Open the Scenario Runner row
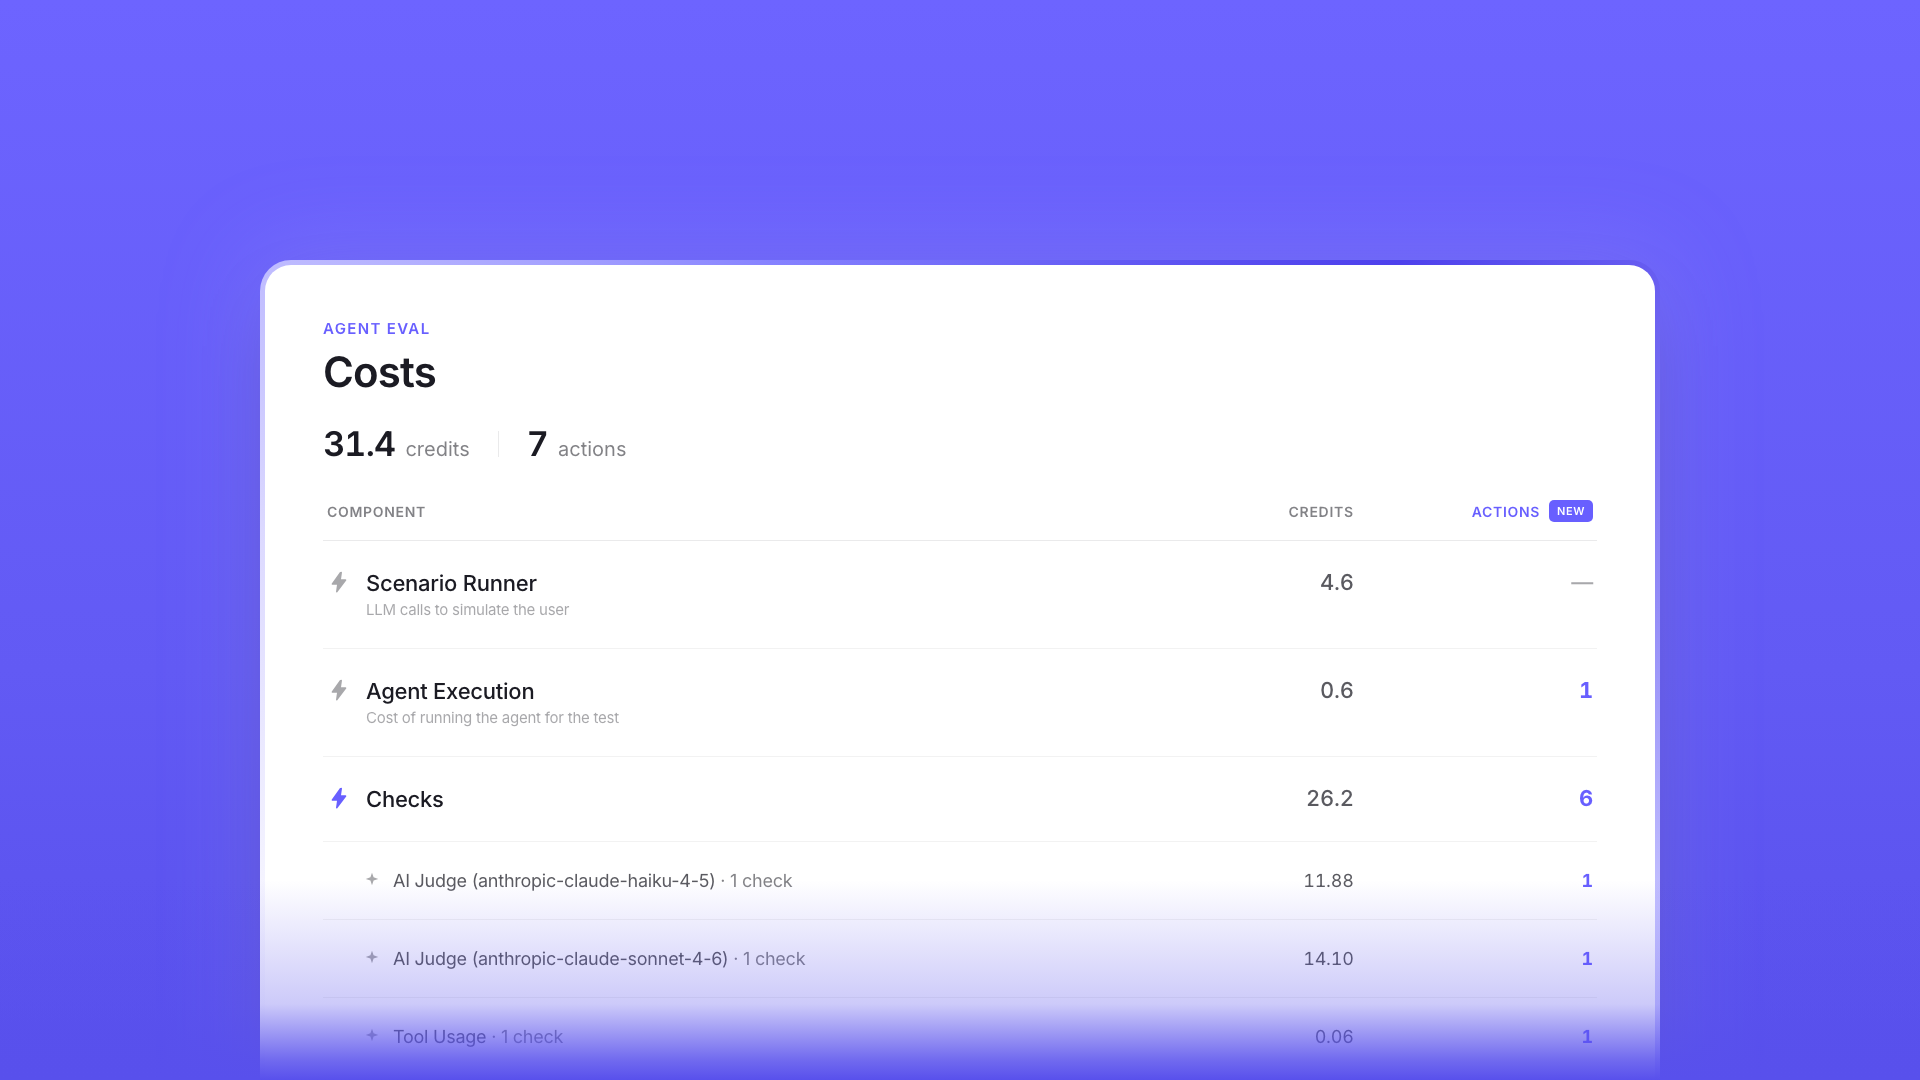 (959, 595)
